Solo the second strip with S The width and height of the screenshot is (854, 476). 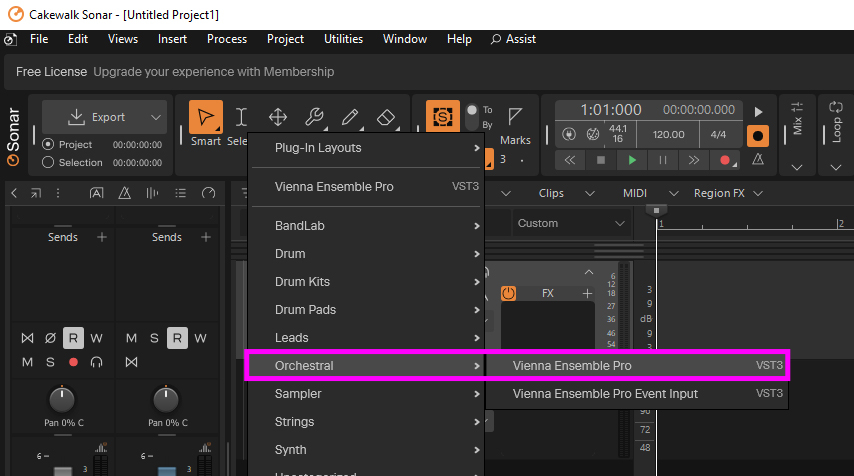(x=154, y=338)
